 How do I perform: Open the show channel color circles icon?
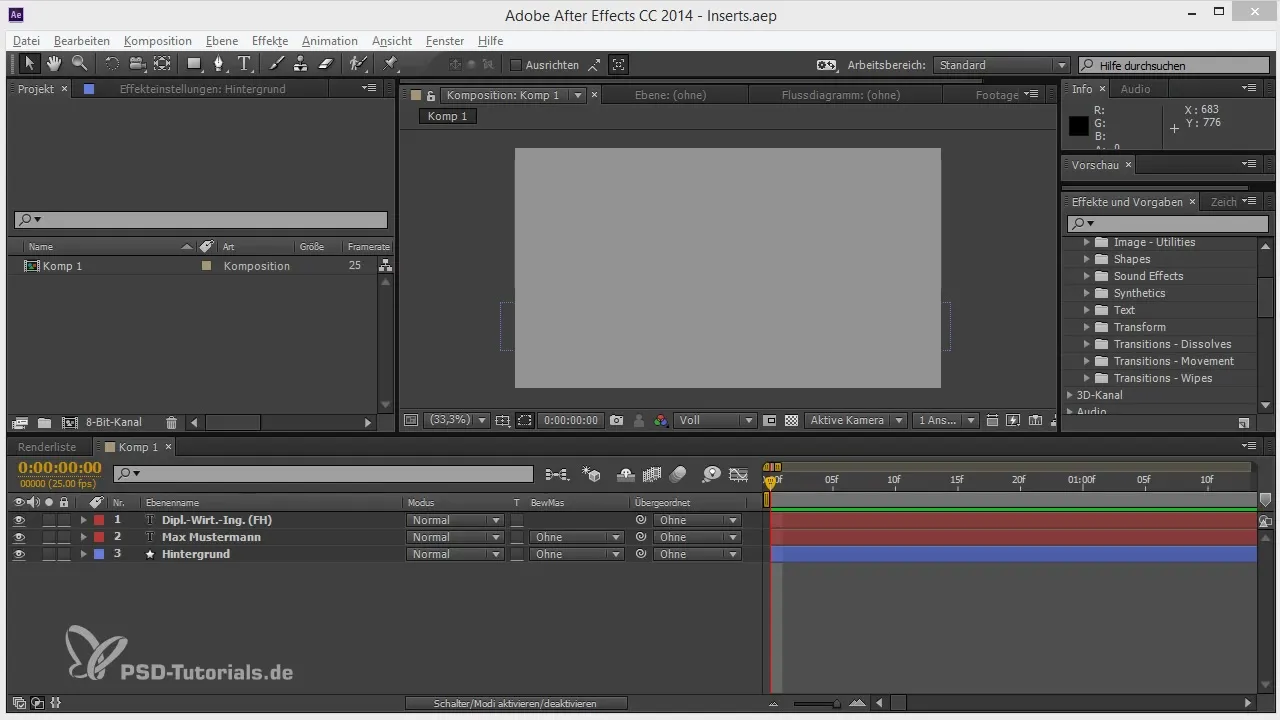pos(660,421)
